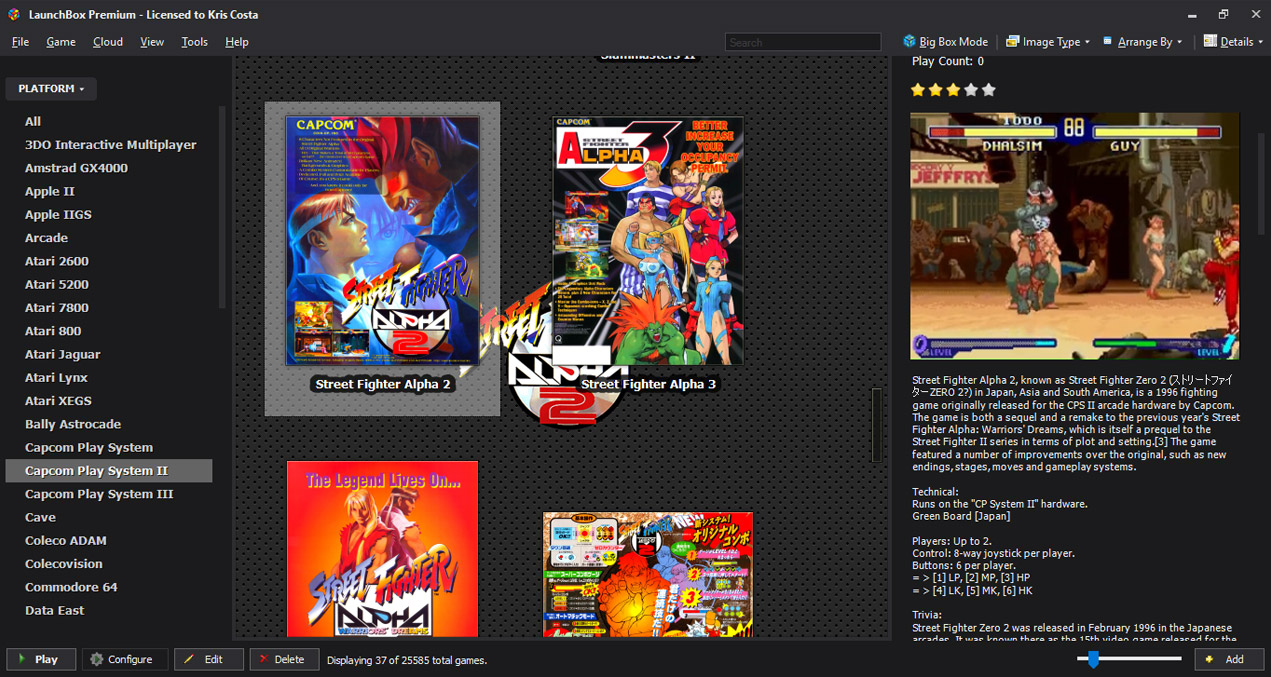The height and width of the screenshot is (677, 1271).
Task: Add a new game
Action: tap(1229, 659)
